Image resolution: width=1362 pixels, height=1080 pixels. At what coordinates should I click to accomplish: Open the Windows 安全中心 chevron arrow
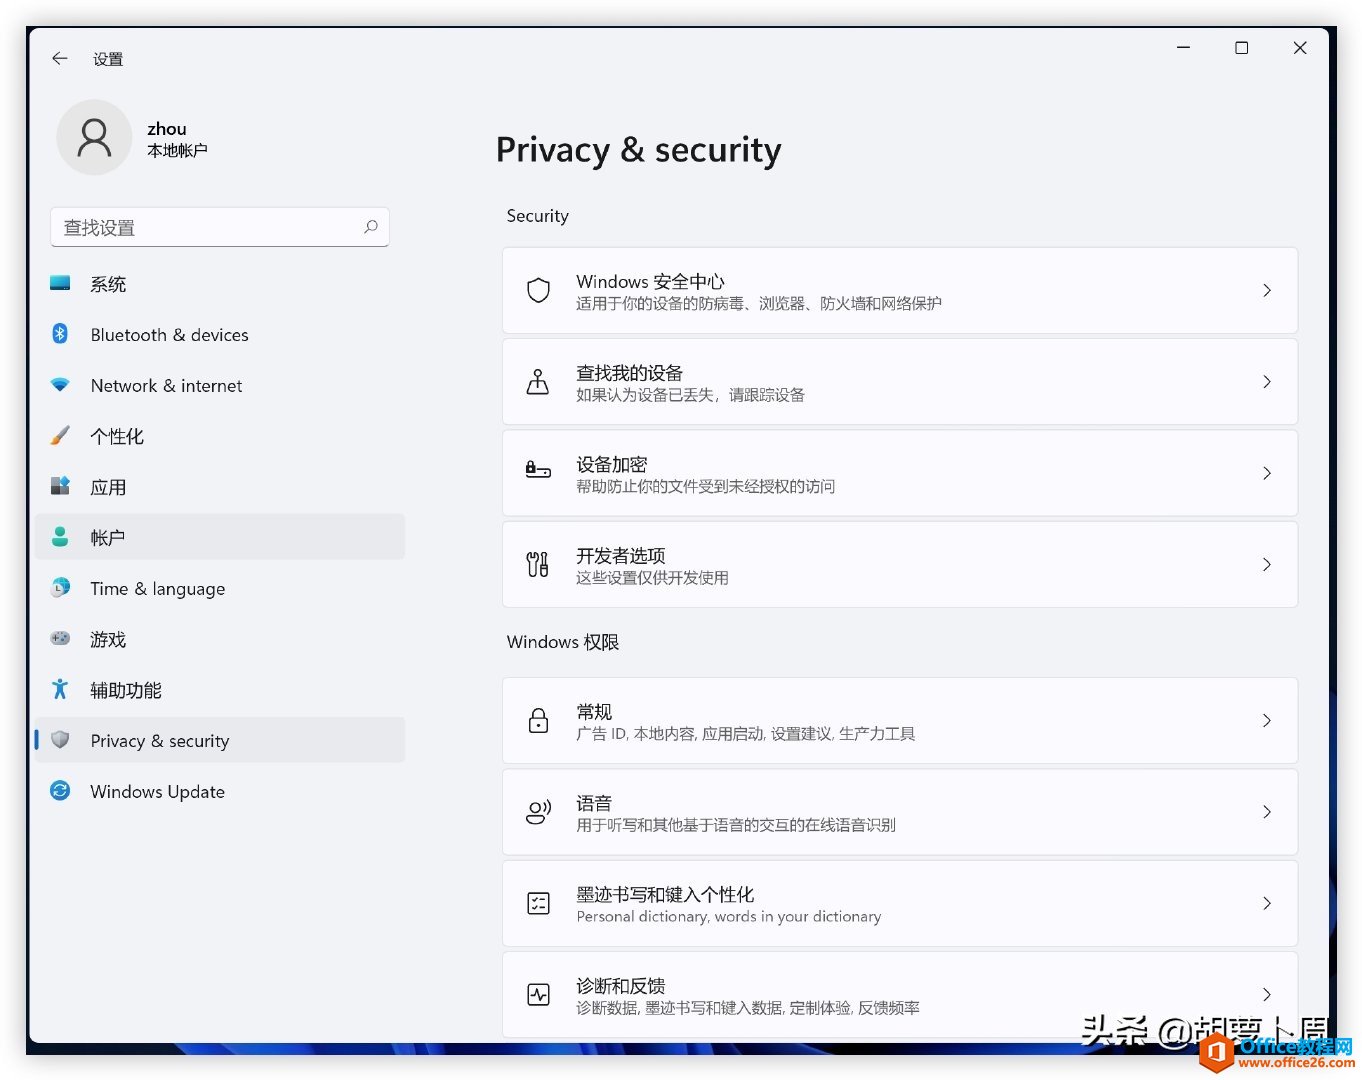tap(1267, 291)
